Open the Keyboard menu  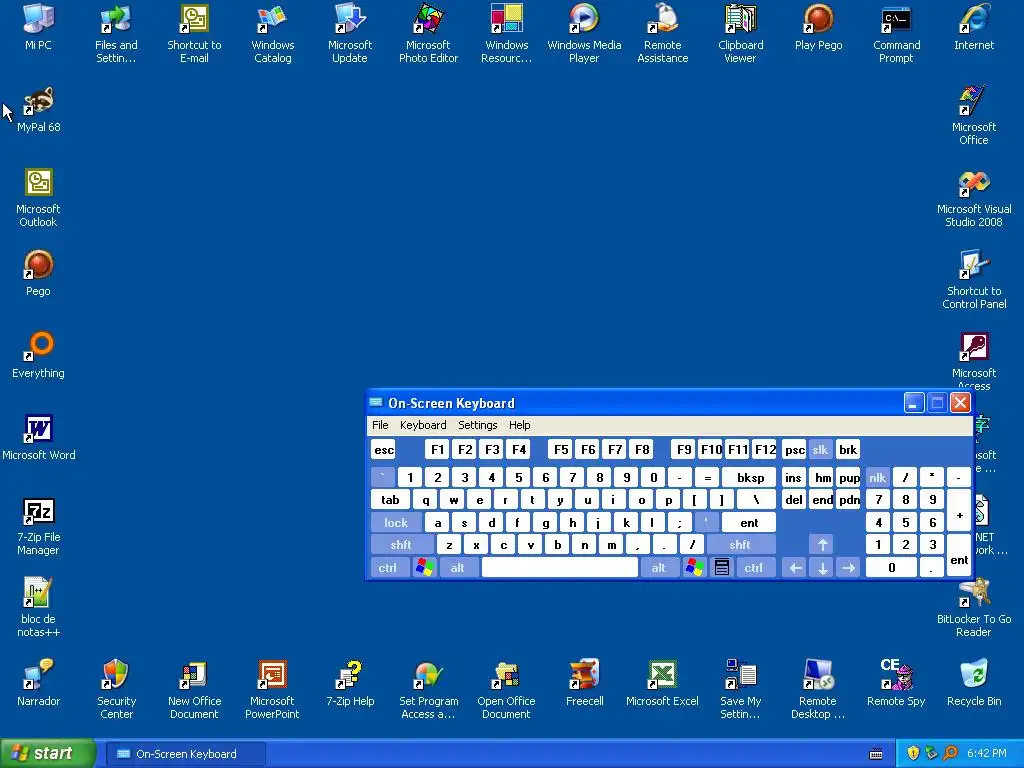click(x=423, y=425)
